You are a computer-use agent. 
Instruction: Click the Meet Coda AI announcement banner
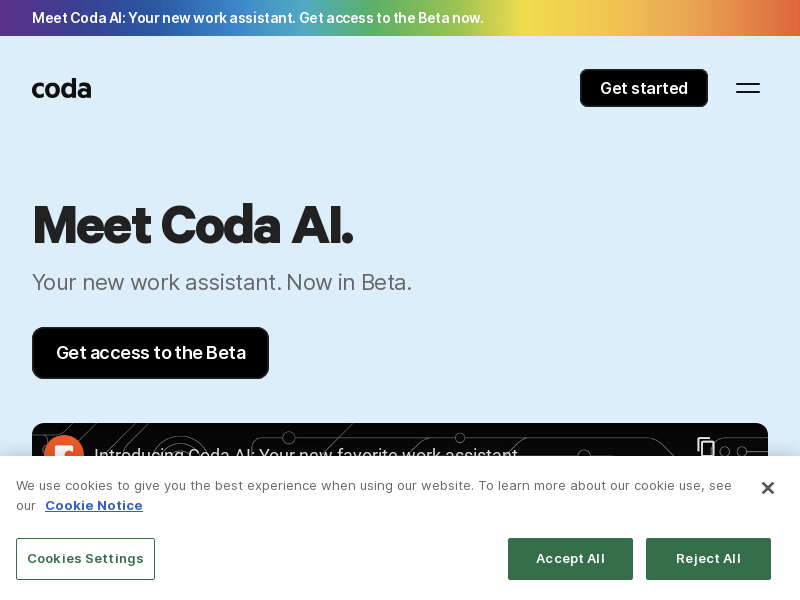click(x=258, y=18)
